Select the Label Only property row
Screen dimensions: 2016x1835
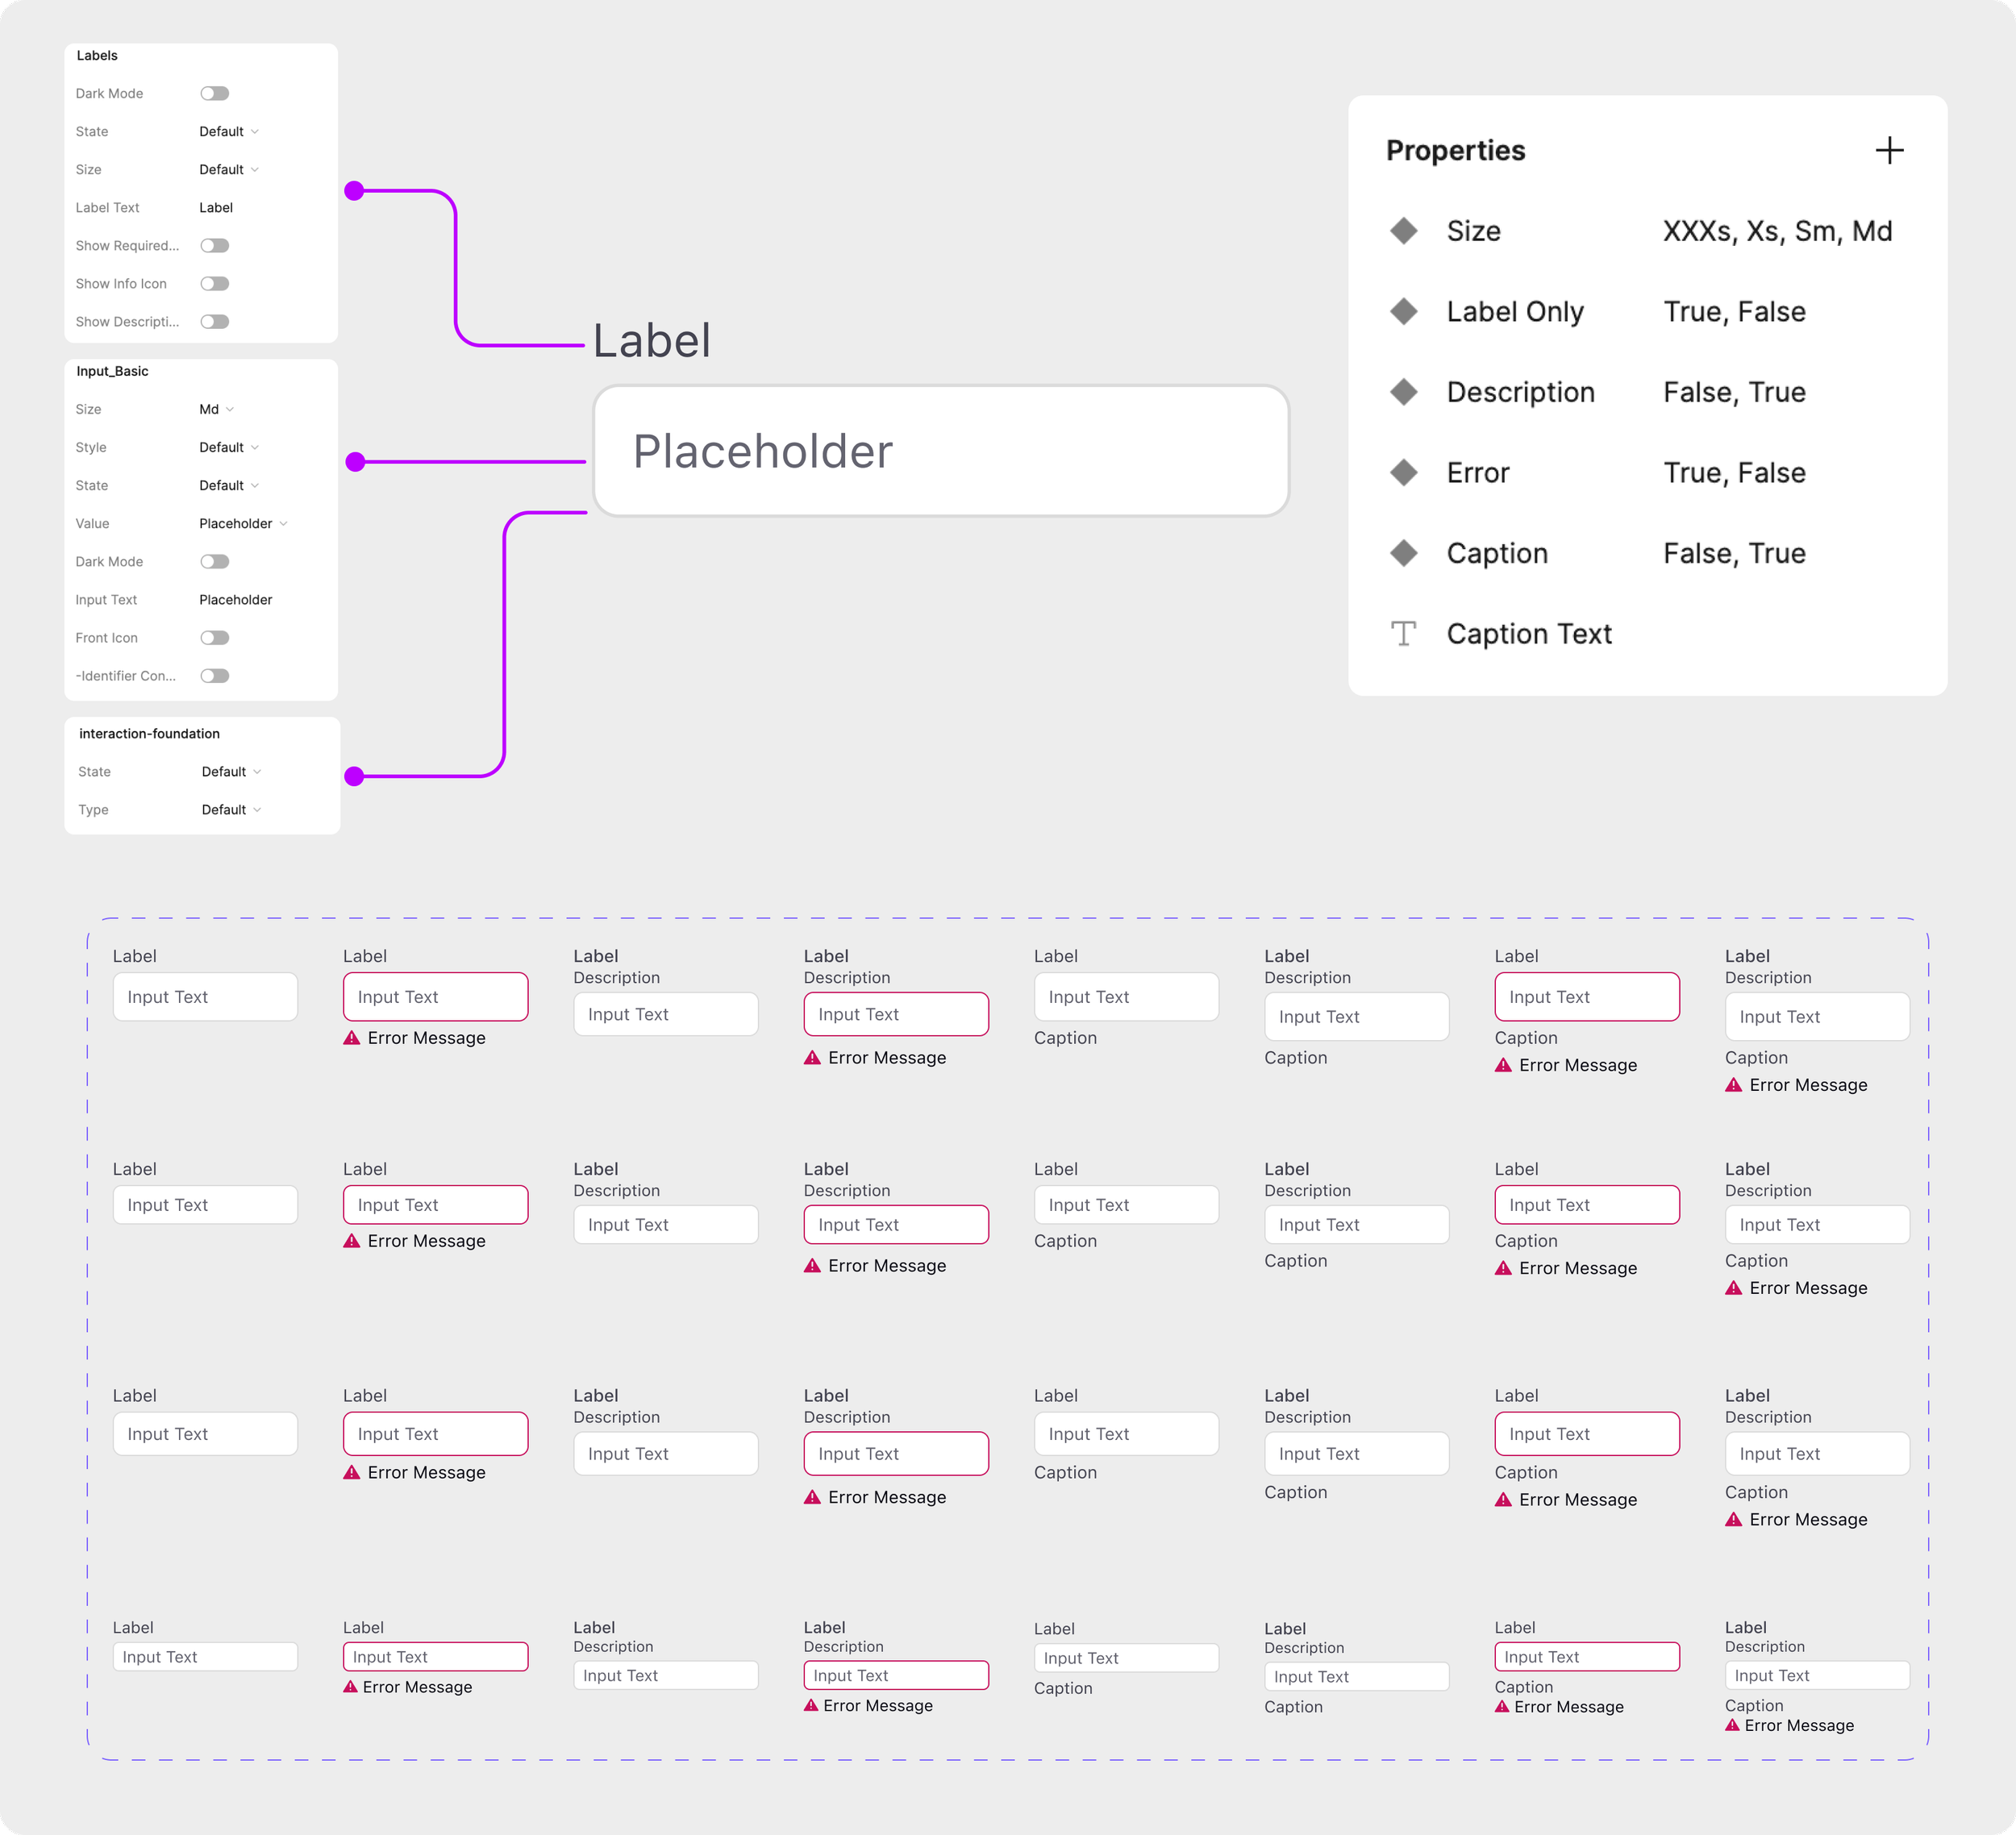coord(1514,311)
